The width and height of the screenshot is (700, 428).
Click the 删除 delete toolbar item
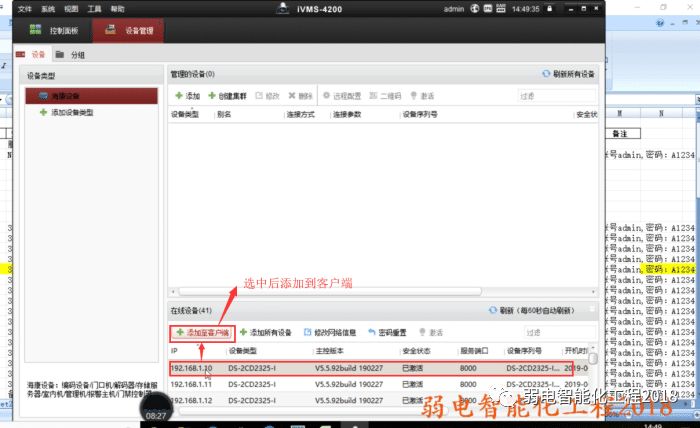[x=300, y=96]
